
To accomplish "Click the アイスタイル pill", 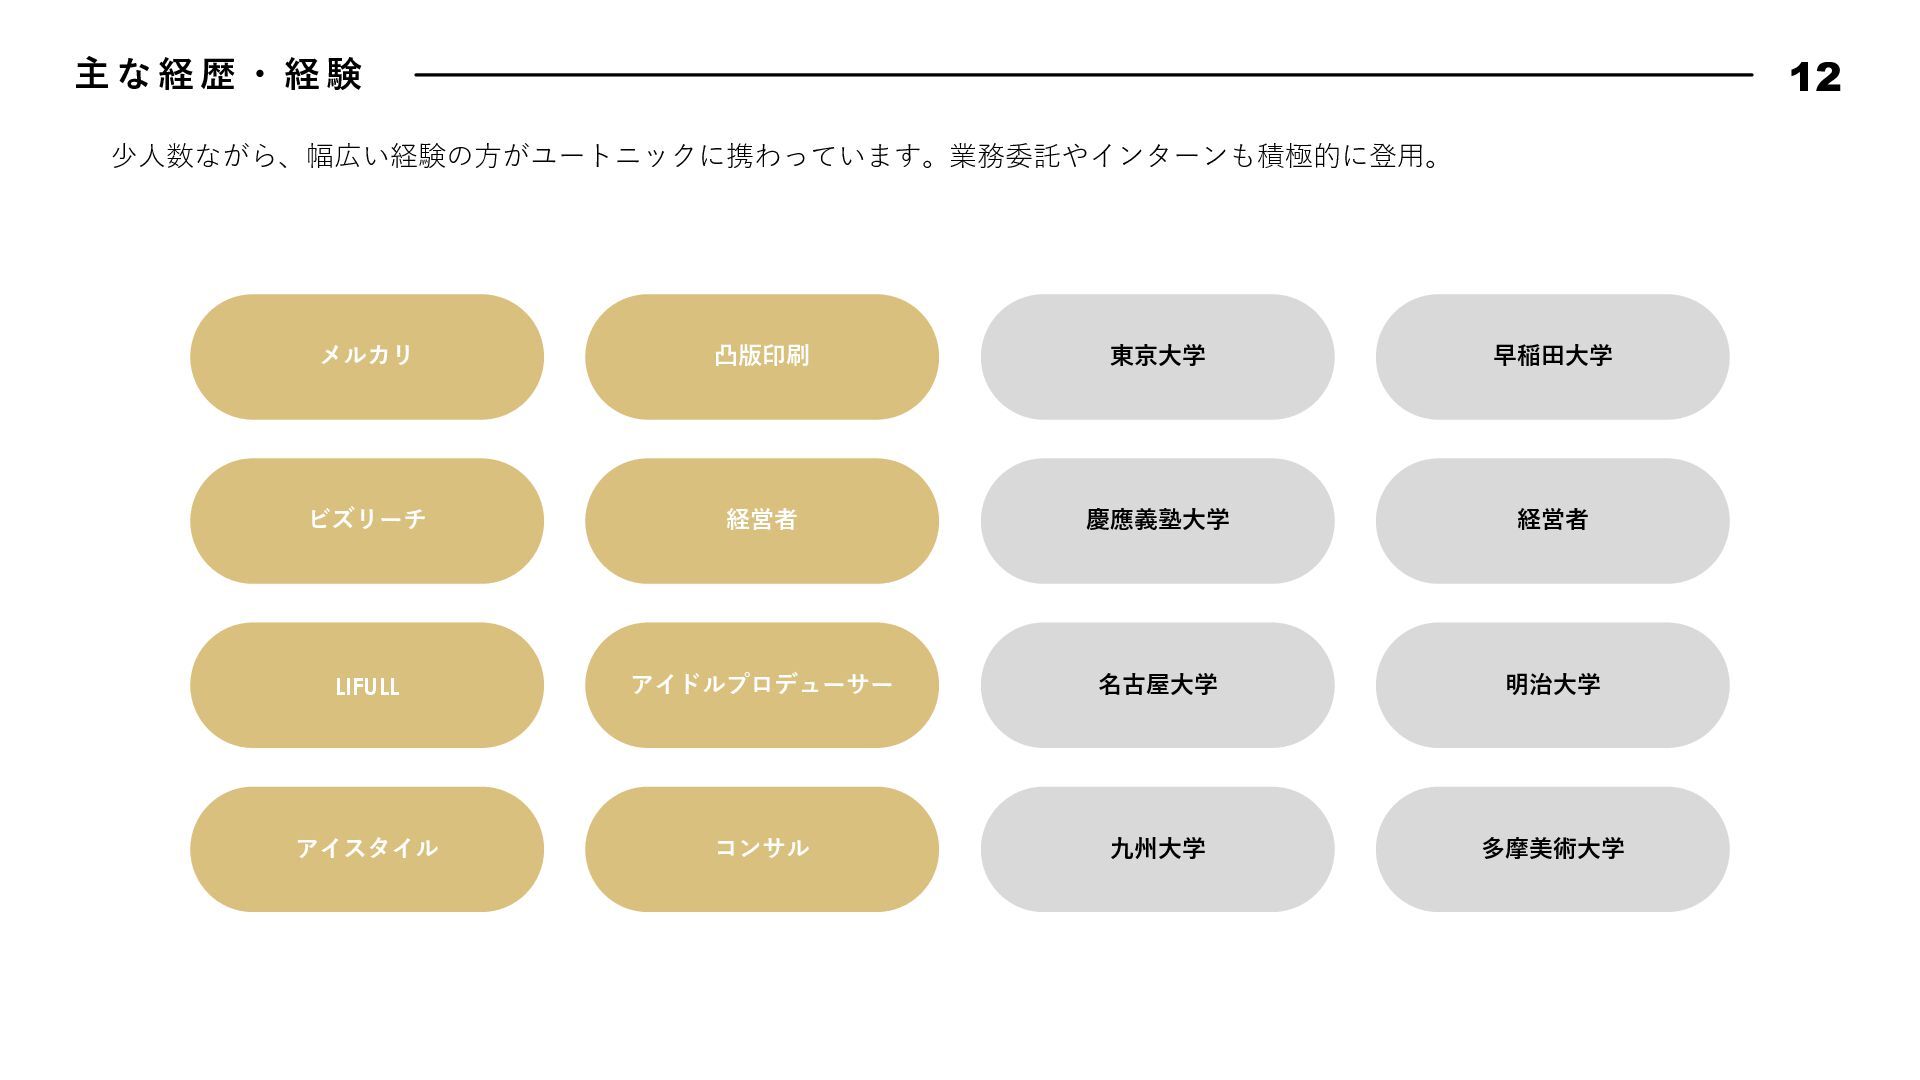I will pyautogui.click(x=366, y=849).
